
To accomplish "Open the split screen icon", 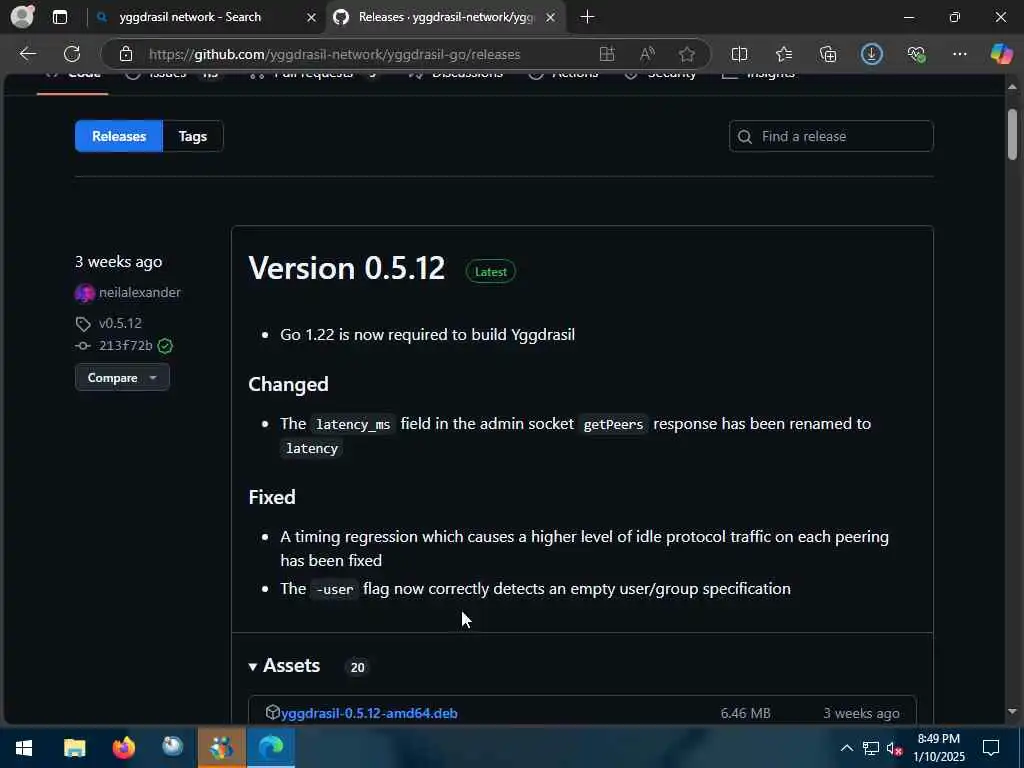I will click(x=739, y=54).
